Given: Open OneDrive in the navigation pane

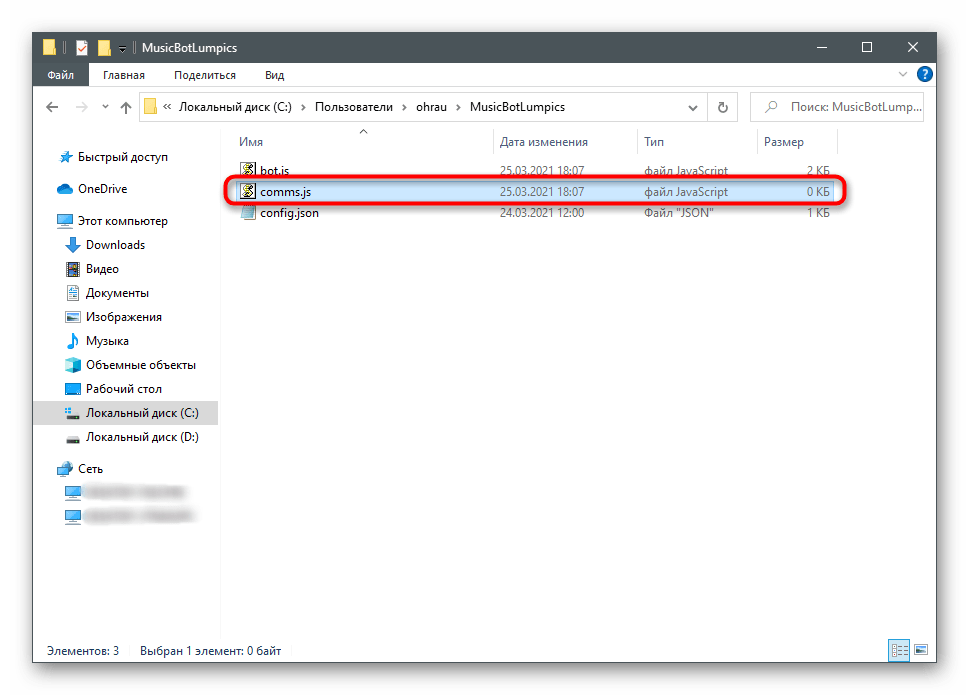Looking at the screenshot, I should [x=102, y=189].
